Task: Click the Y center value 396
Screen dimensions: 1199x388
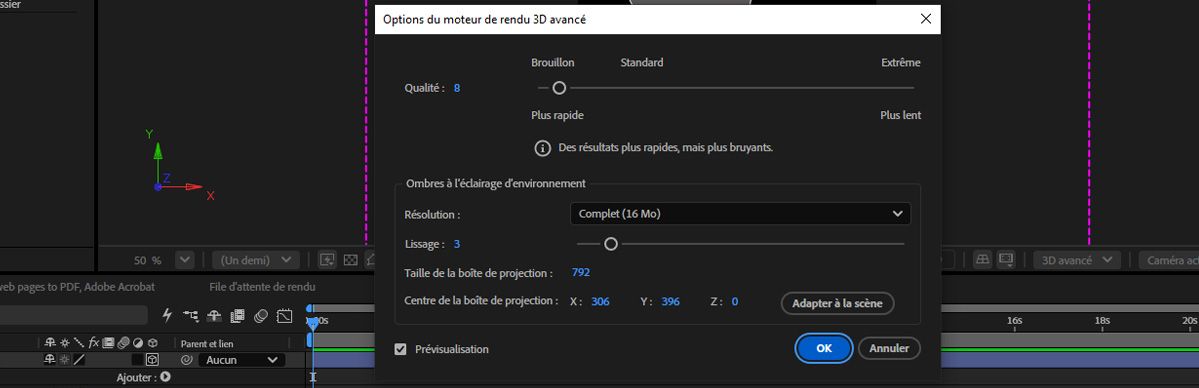Action: 671,302
